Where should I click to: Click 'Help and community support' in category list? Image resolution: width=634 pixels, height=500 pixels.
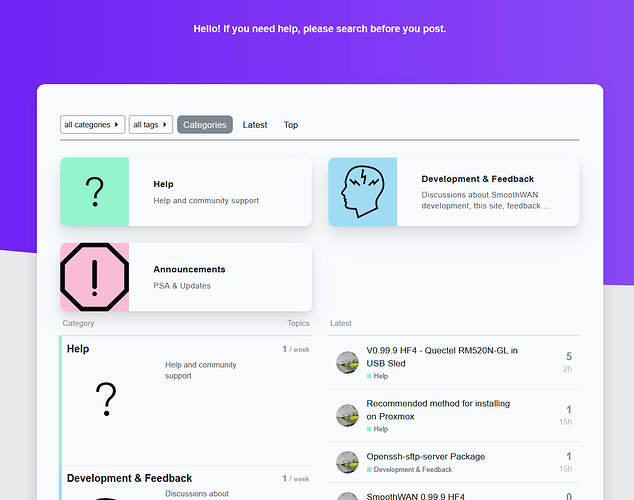pyautogui.click(x=201, y=370)
